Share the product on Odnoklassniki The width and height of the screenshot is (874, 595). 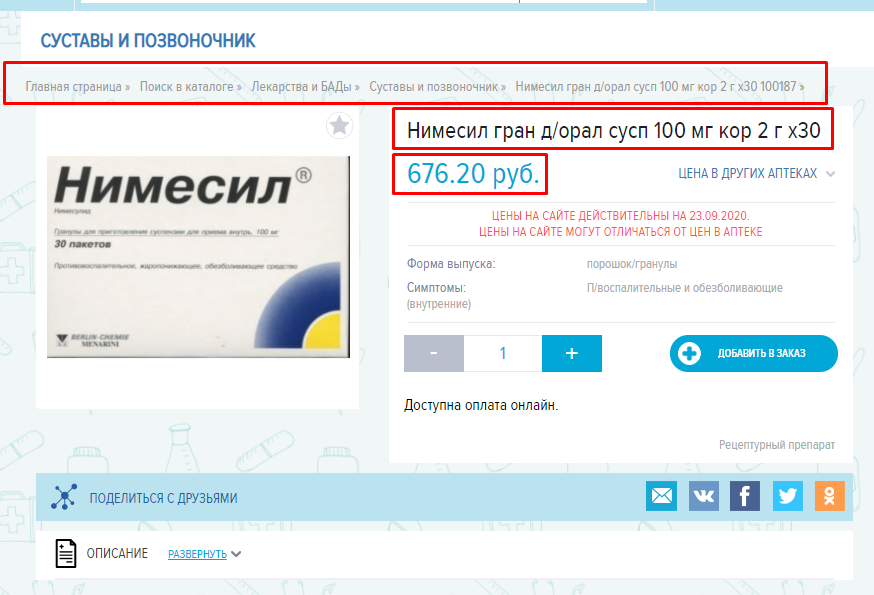coord(829,496)
